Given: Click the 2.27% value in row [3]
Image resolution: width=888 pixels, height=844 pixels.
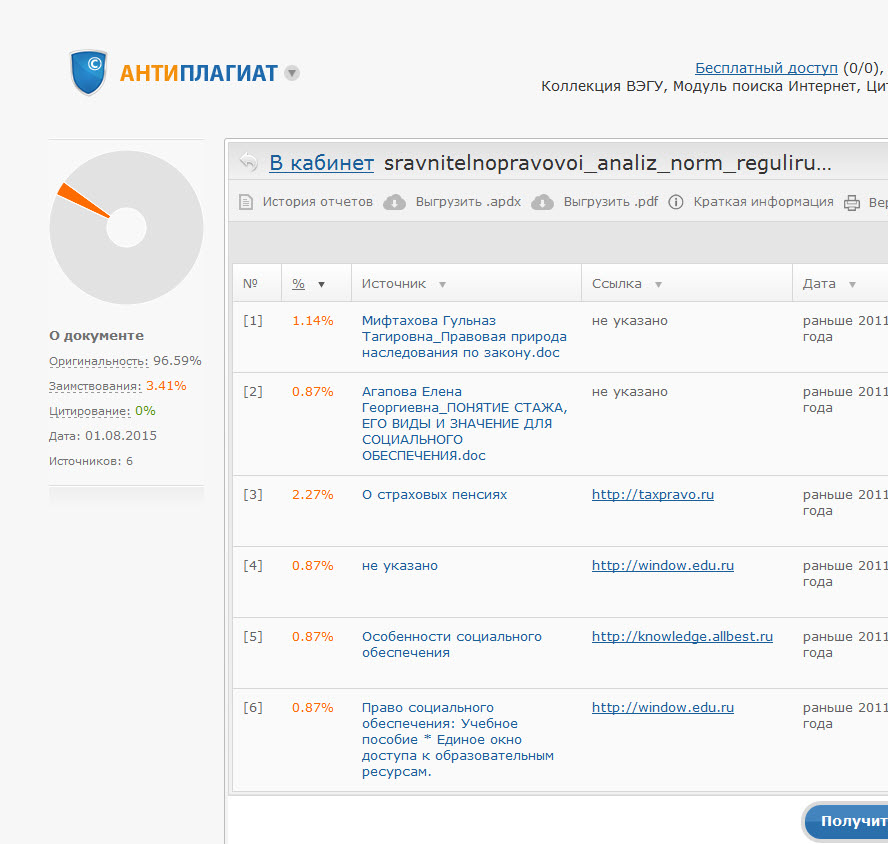Looking at the screenshot, I should [x=313, y=495].
